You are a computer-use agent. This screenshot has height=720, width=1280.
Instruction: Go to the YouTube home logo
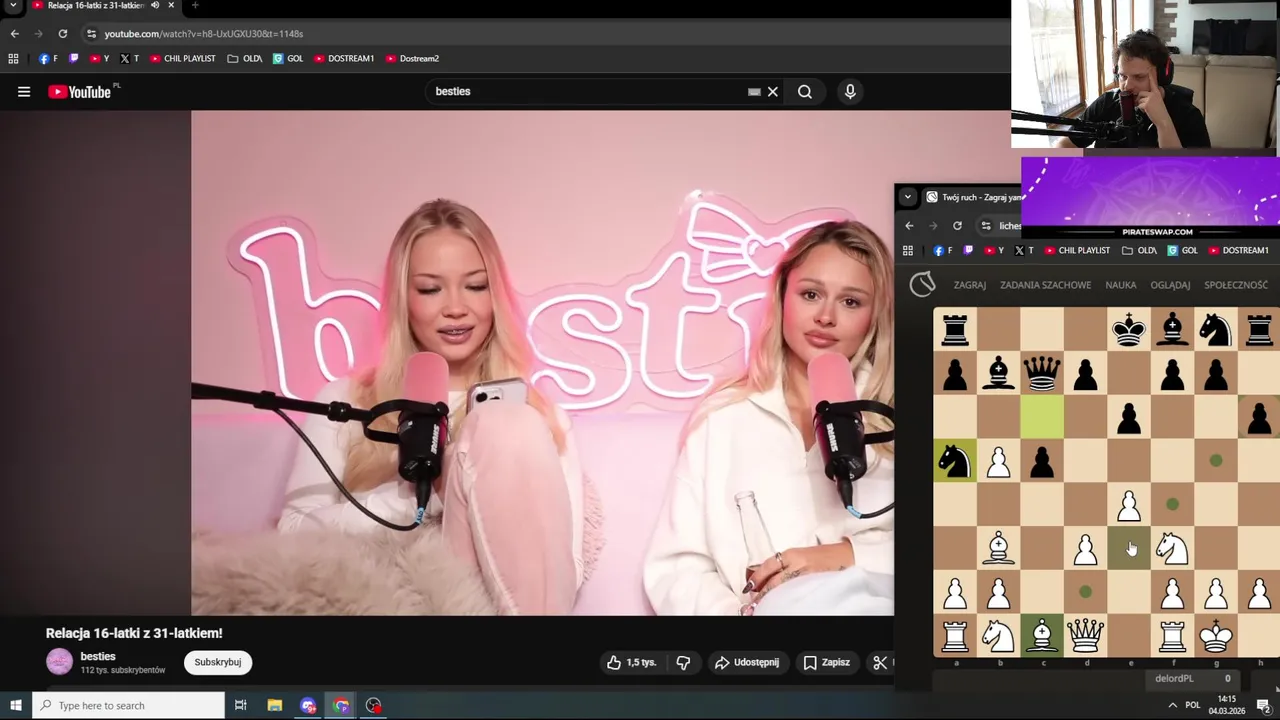(x=80, y=92)
